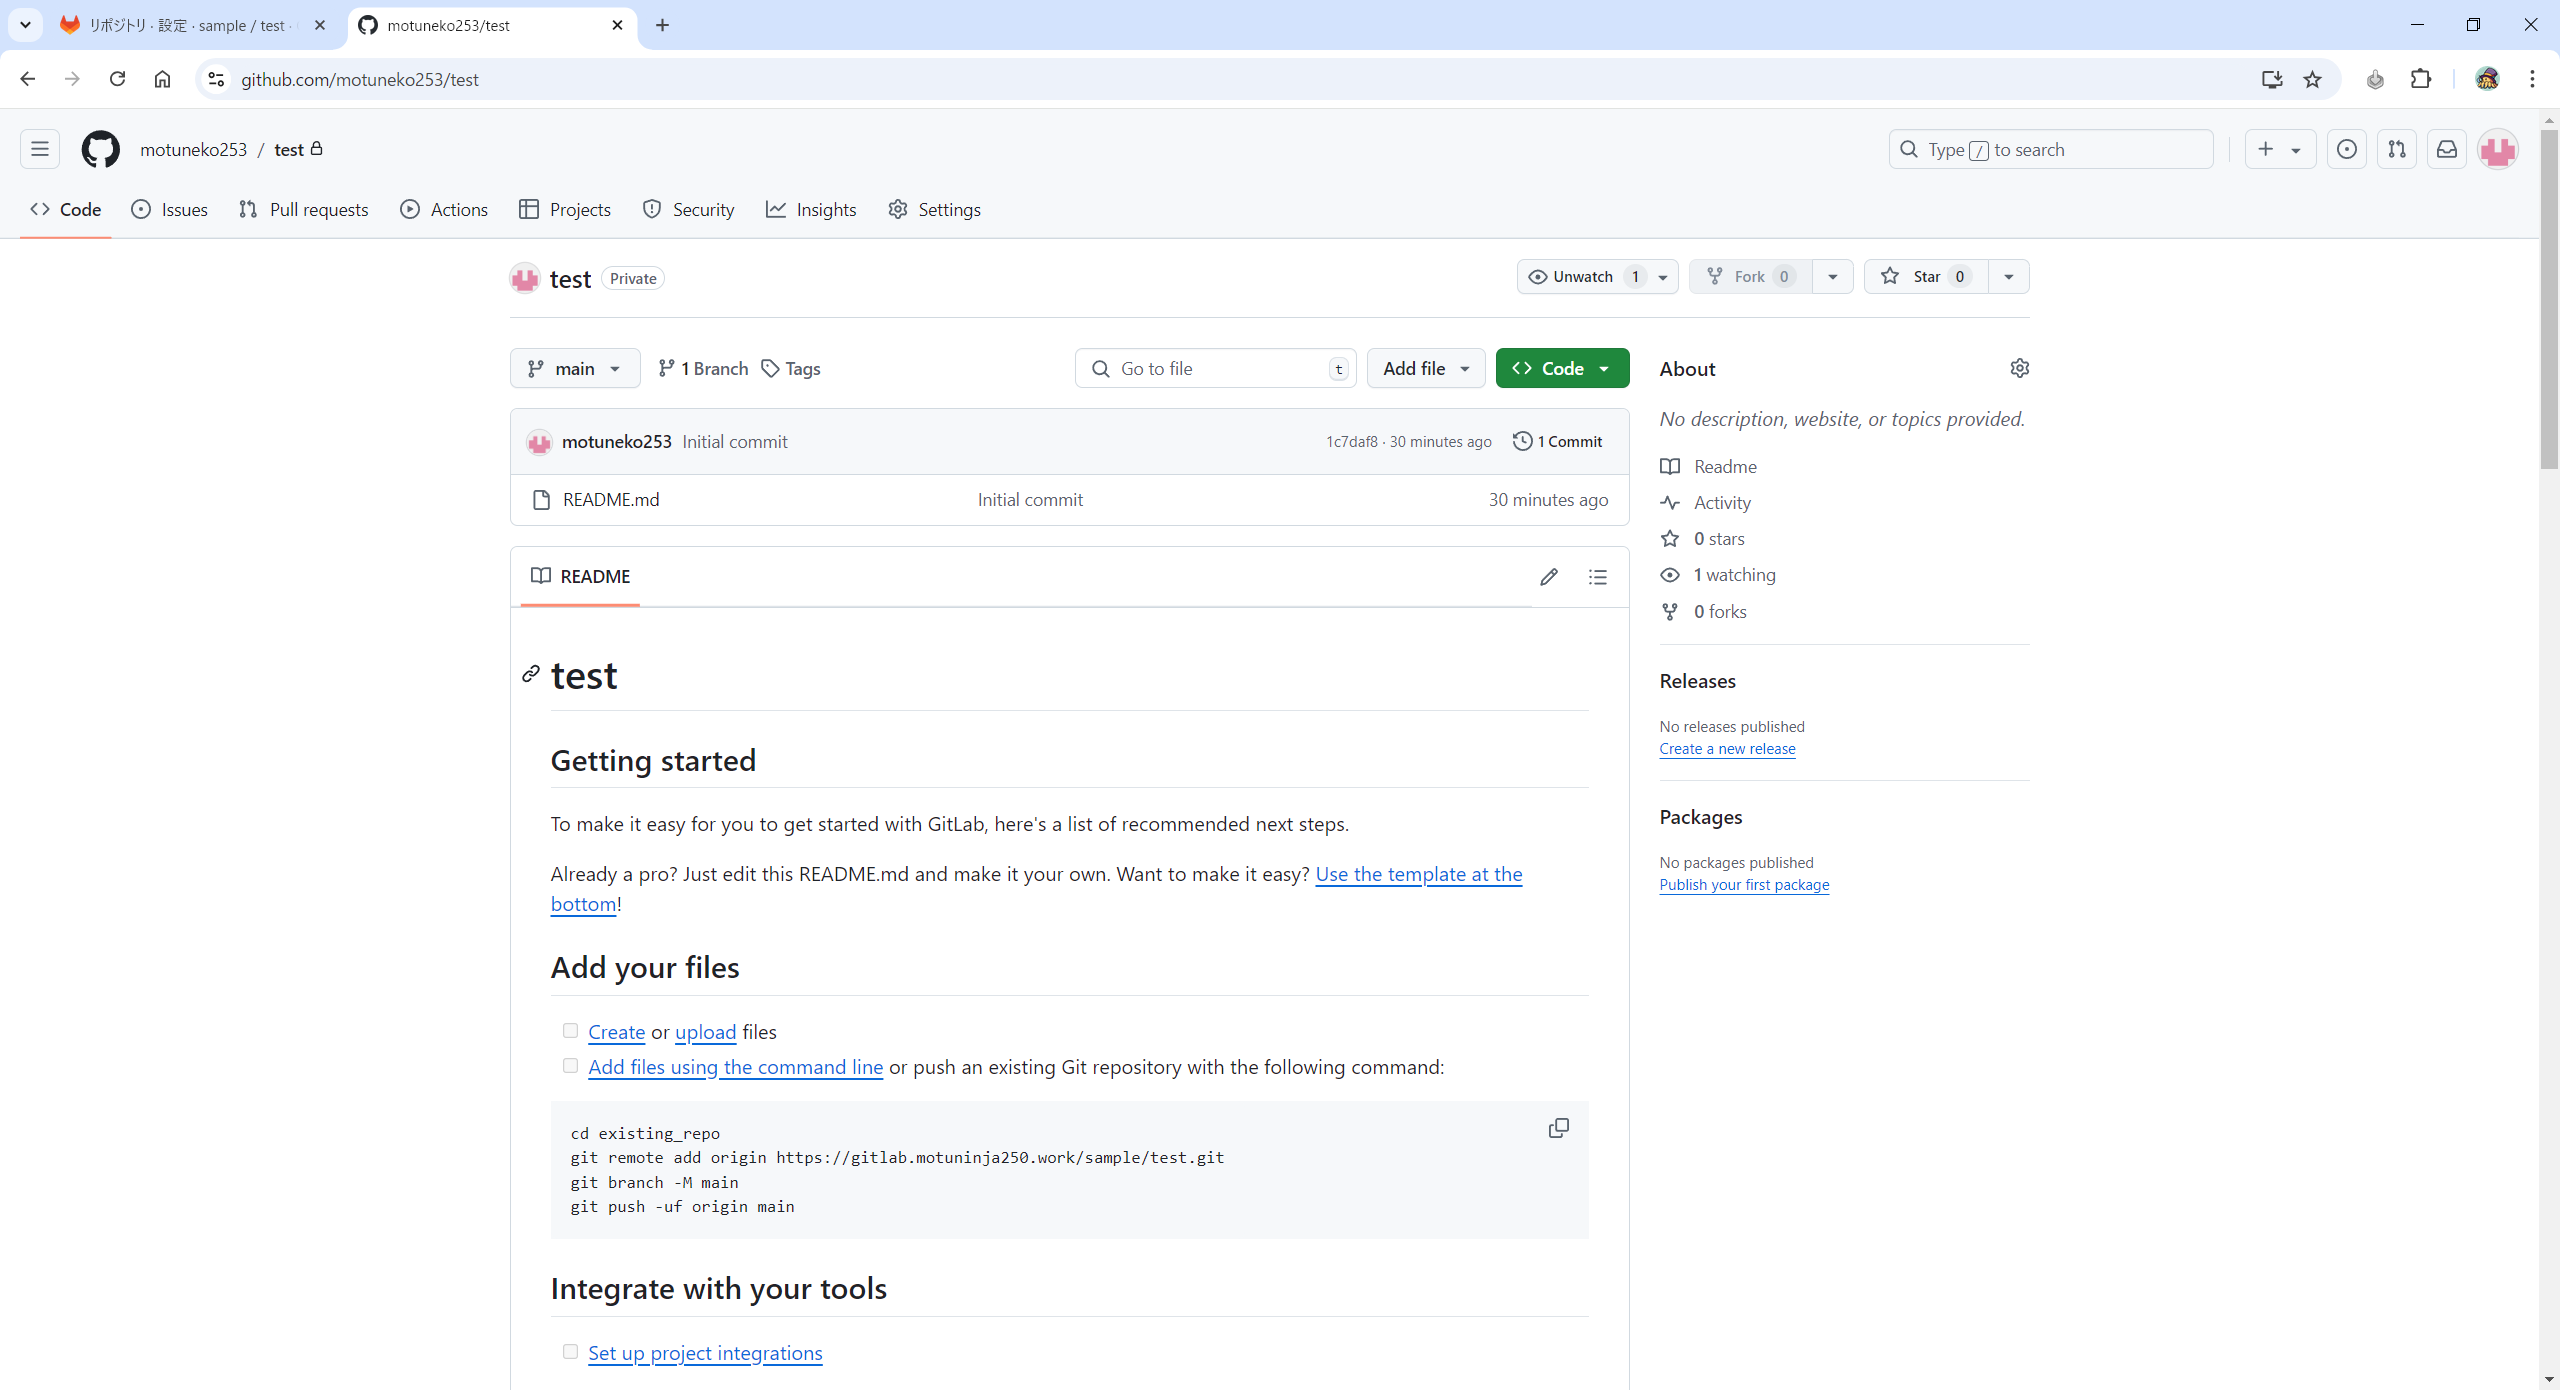The width and height of the screenshot is (2560, 1390).
Task: Copy the git commands with the copy icon
Action: click(1557, 1128)
